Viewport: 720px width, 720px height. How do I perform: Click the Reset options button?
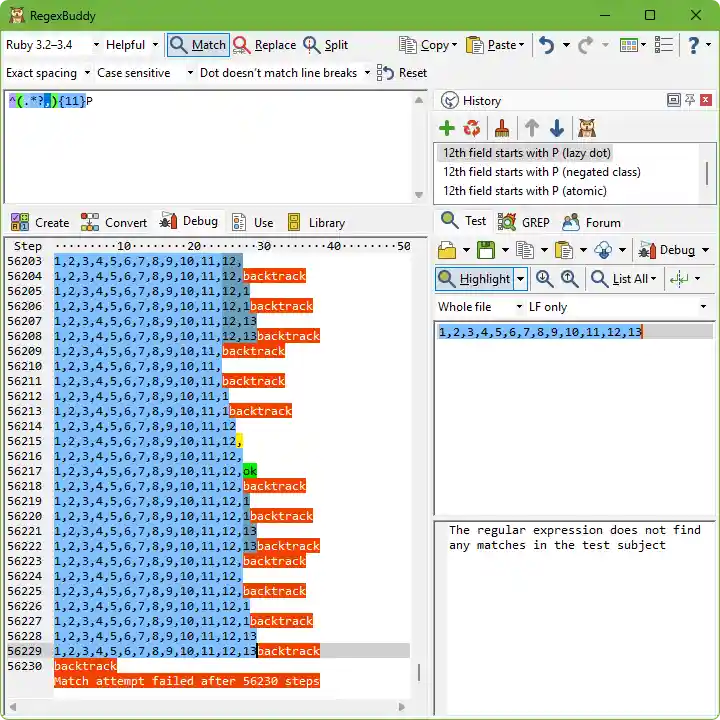[x=402, y=73]
